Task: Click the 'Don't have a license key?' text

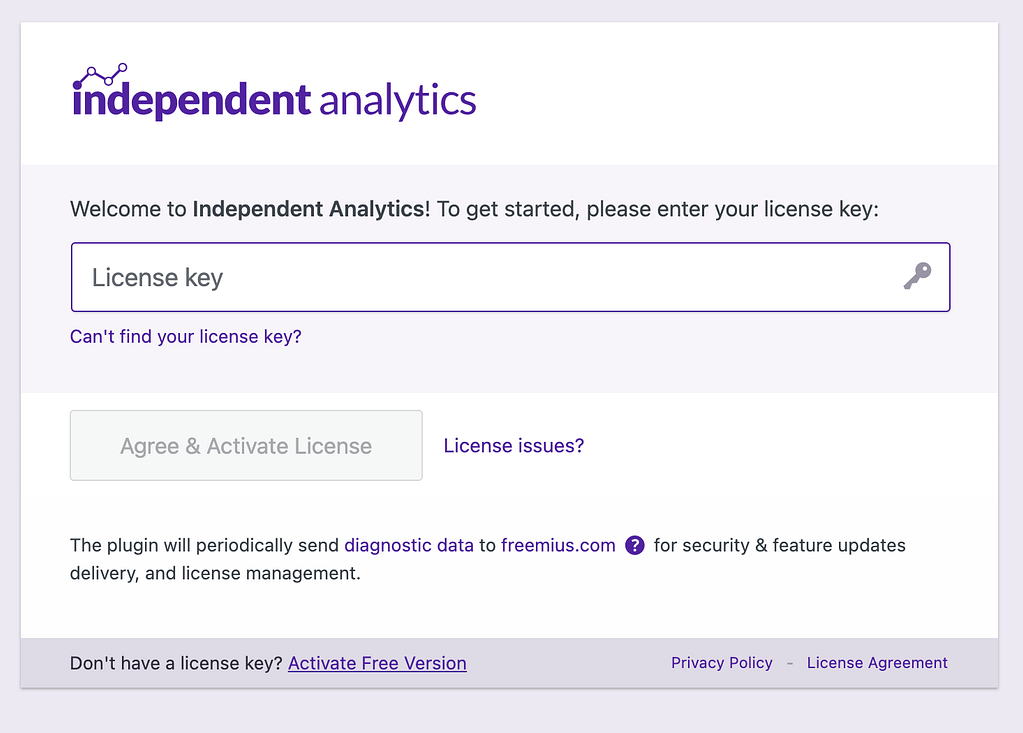Action: [x=176, y=663]
